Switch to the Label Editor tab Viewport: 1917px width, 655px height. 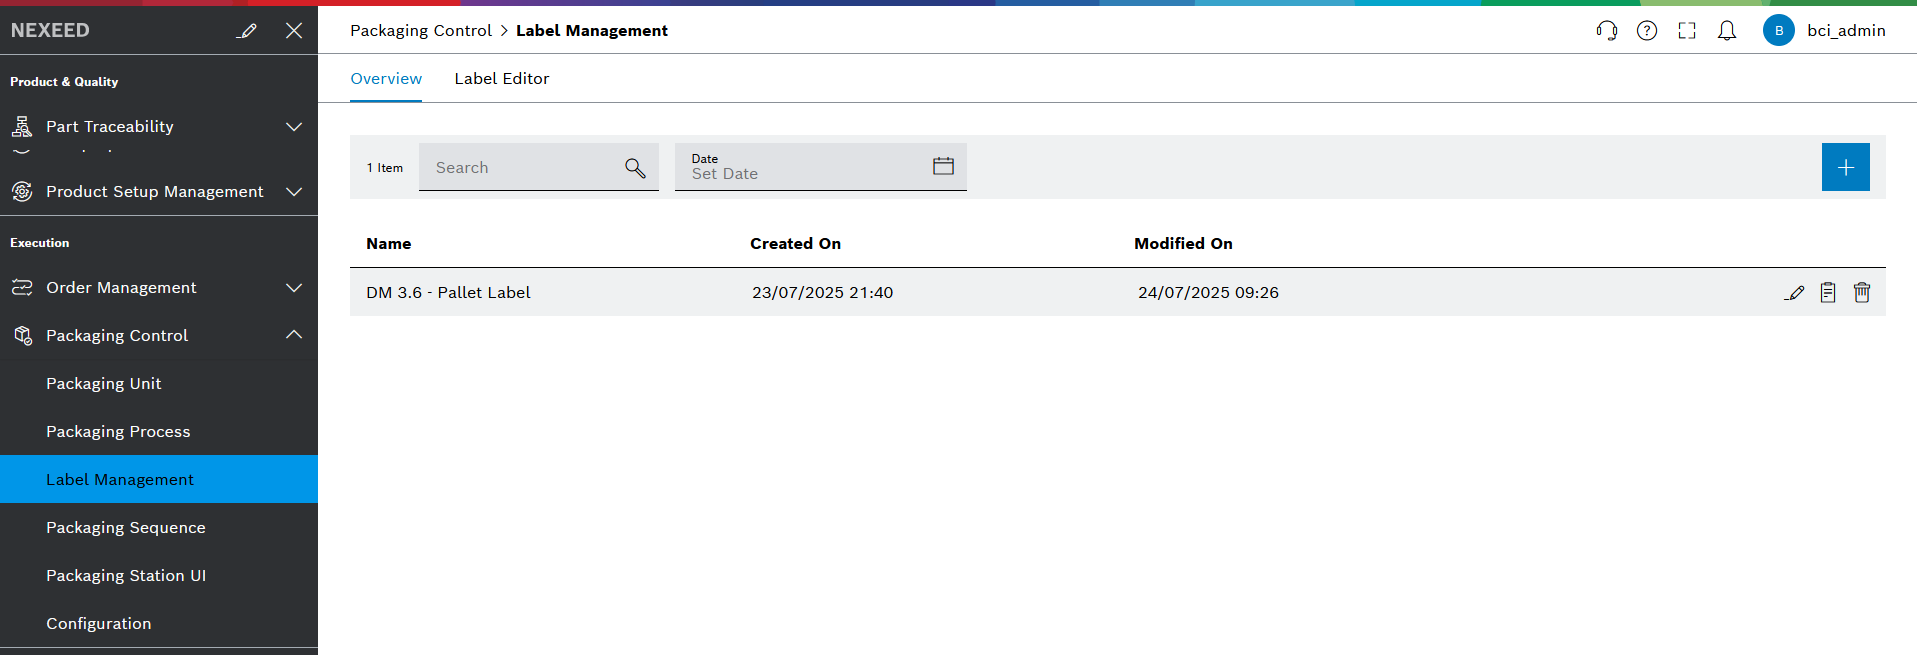coord(501,79)
